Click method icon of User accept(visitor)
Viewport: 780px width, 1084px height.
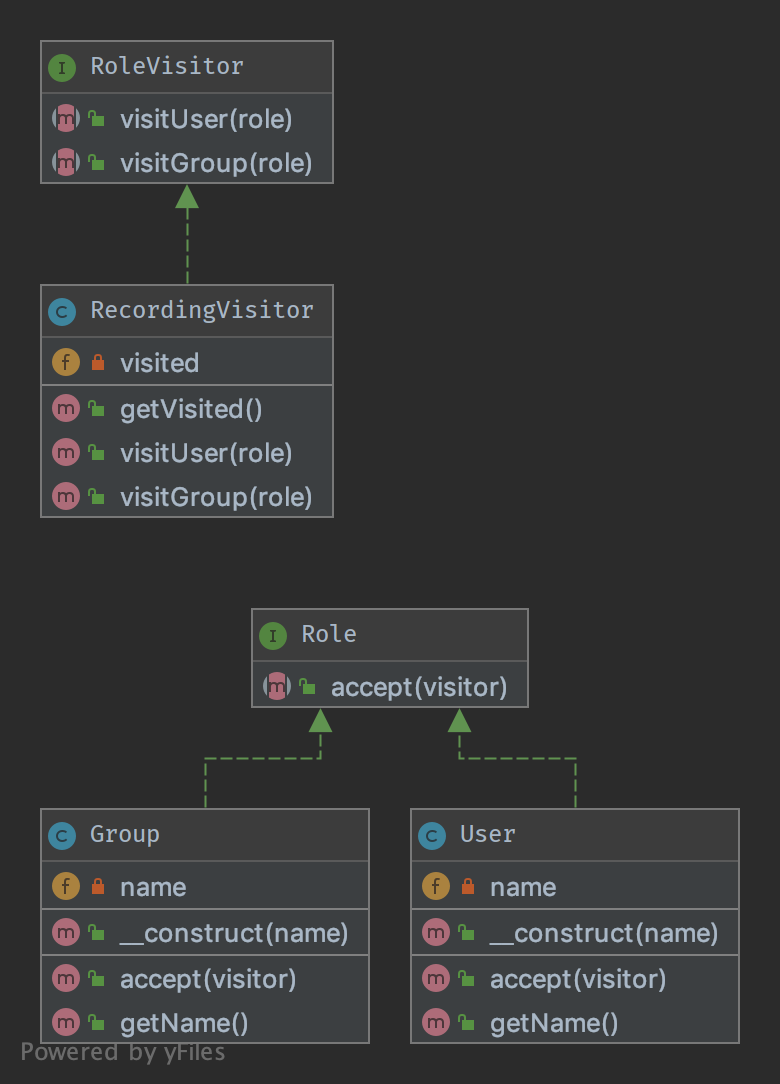coord(436,978)
